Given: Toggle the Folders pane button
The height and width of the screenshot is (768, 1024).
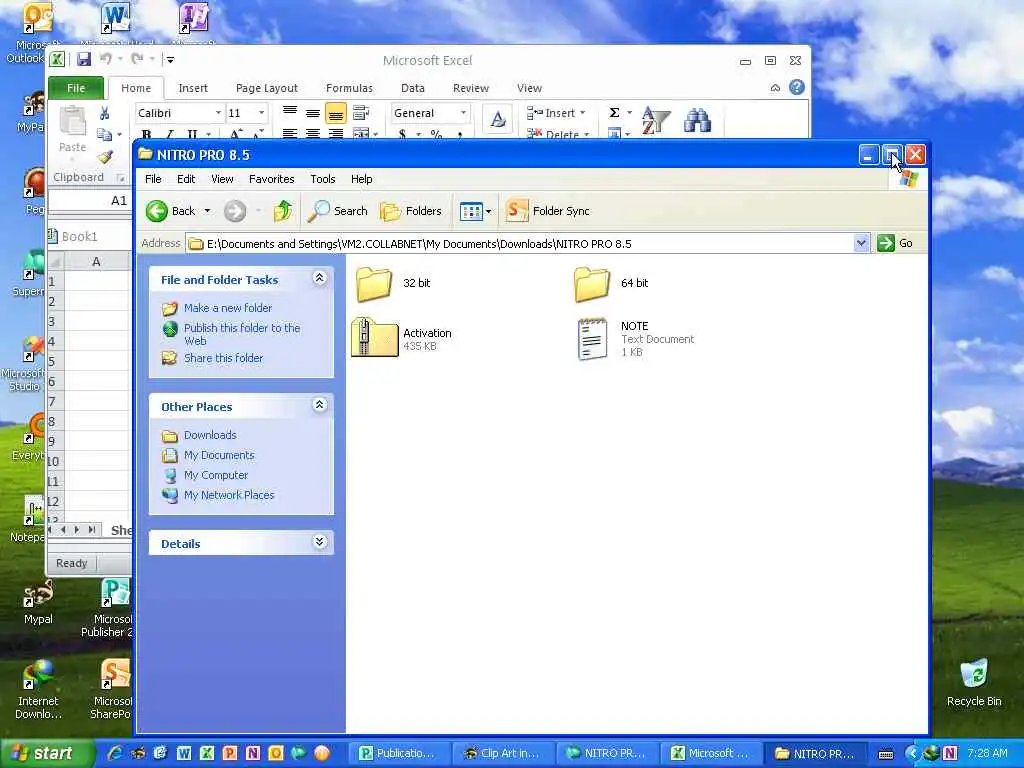Looking at the screenshot, I should 411,211.
